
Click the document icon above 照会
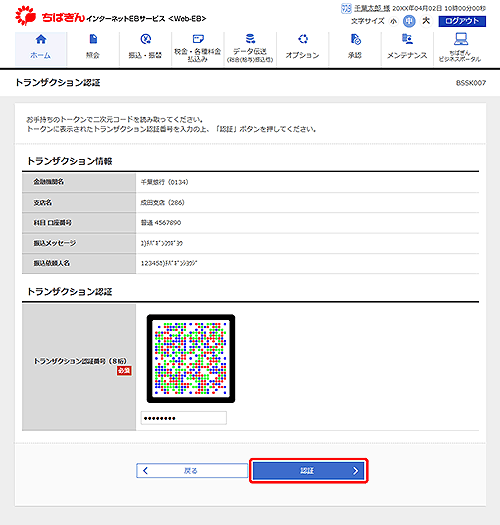pos(93,39)
